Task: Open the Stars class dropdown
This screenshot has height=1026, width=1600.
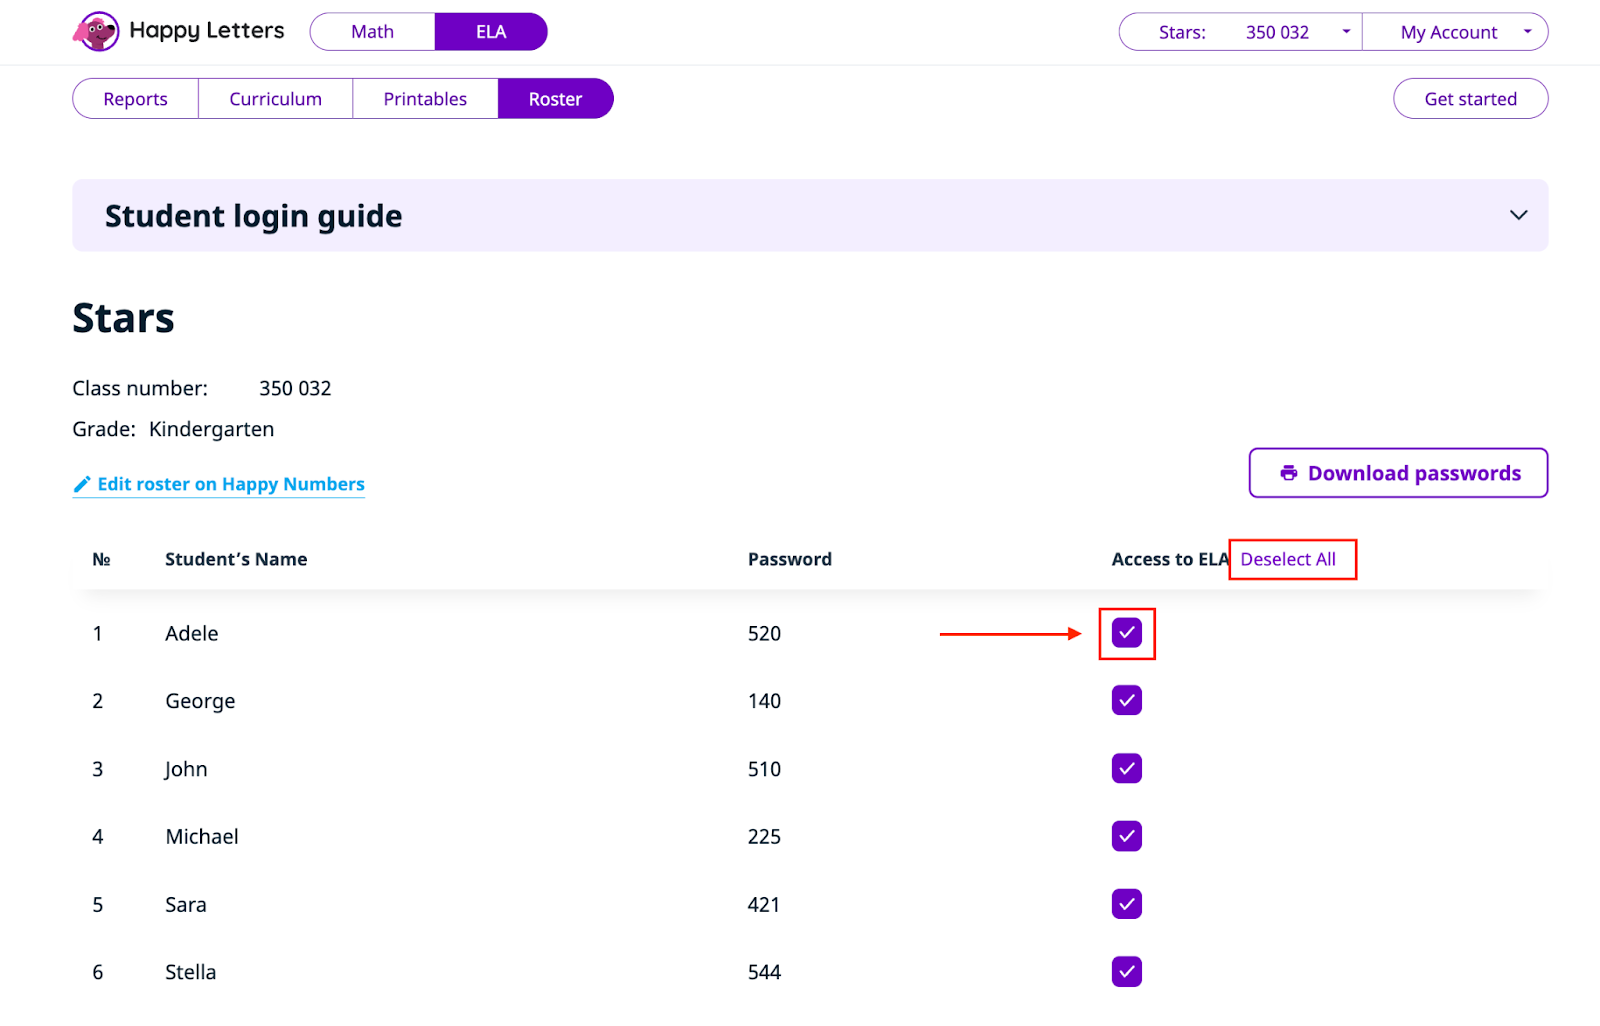Action: pos(1240,32)
